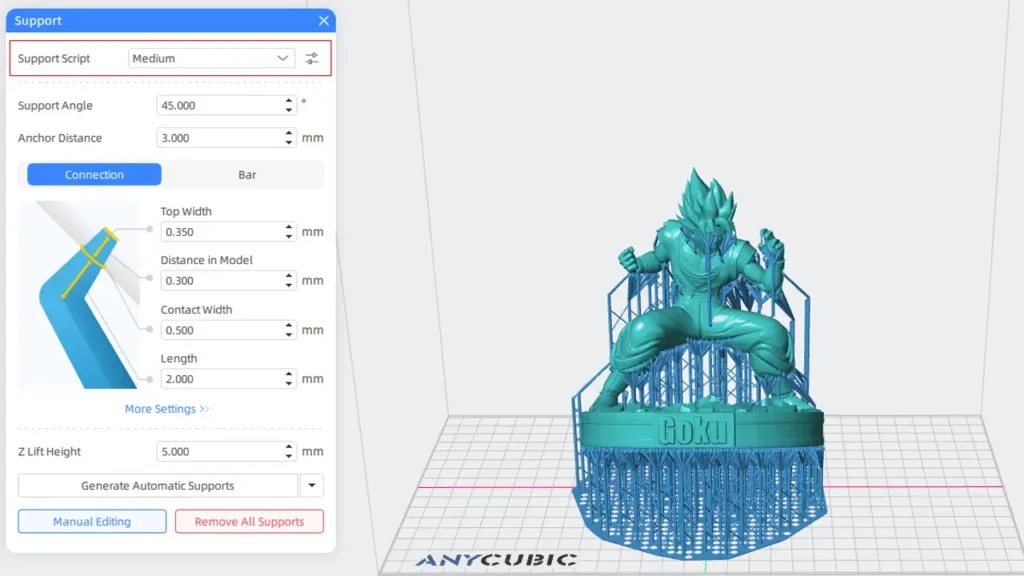The image size is (1024, 576).
Task: Switch to the Connection tab
Action: coord(94,174)
